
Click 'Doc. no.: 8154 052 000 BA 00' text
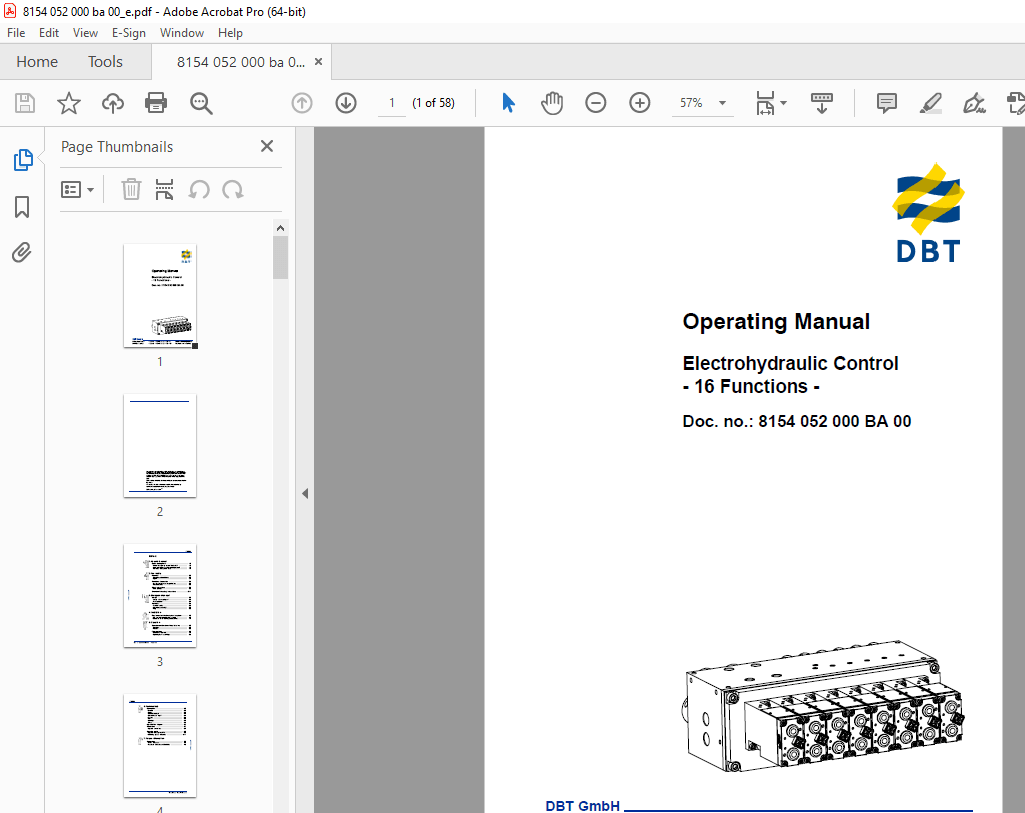click(x=797, y=421)
